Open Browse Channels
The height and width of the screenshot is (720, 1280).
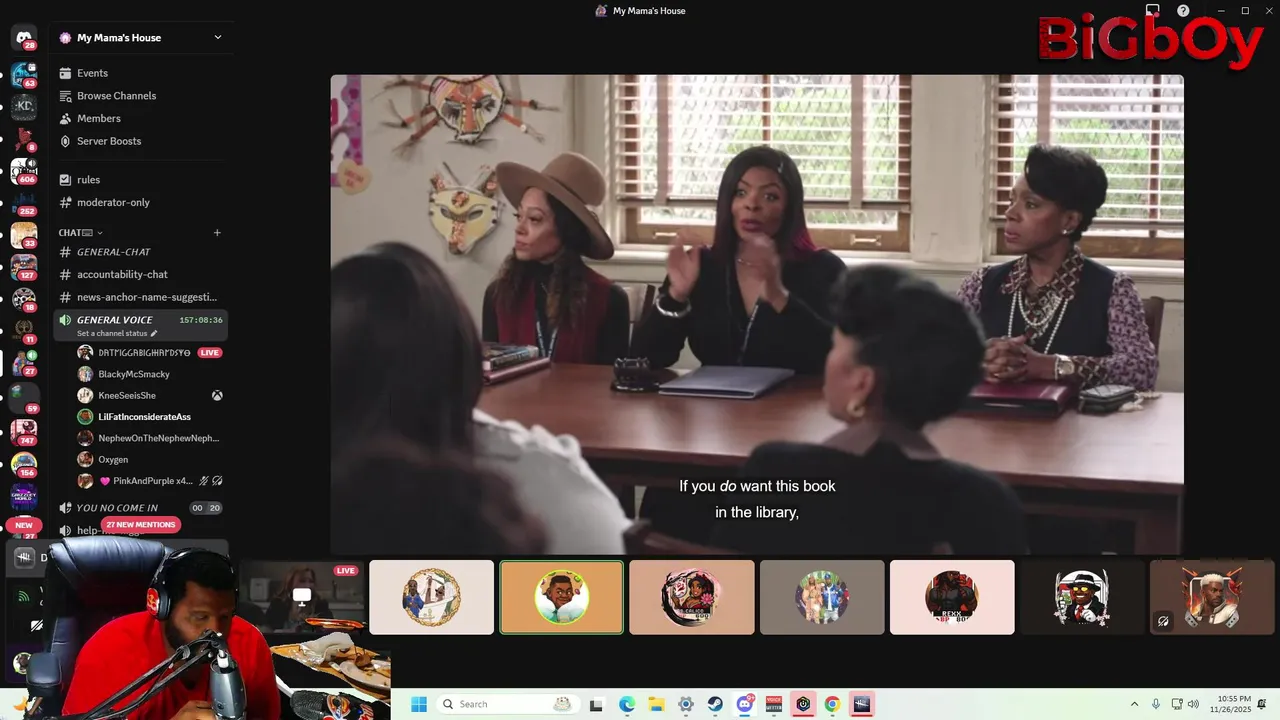(x=116, y=96)
